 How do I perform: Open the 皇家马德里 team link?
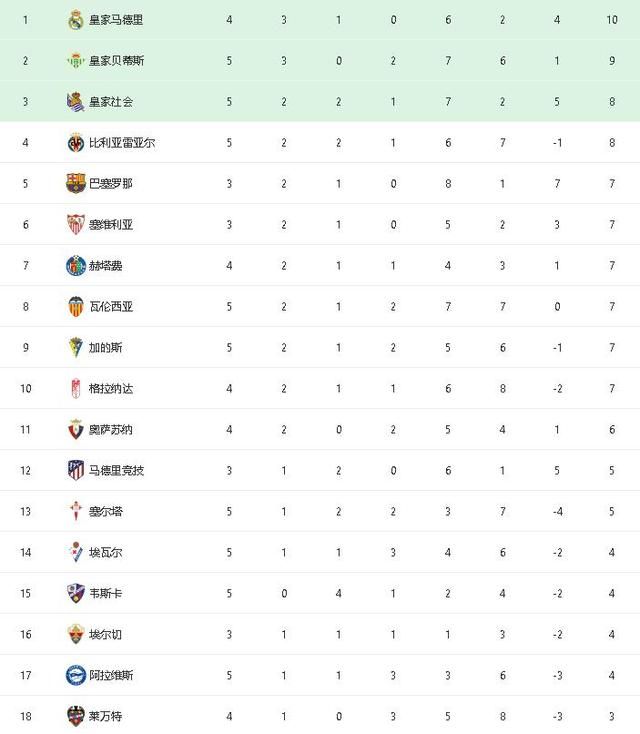[x=116, y=20]
